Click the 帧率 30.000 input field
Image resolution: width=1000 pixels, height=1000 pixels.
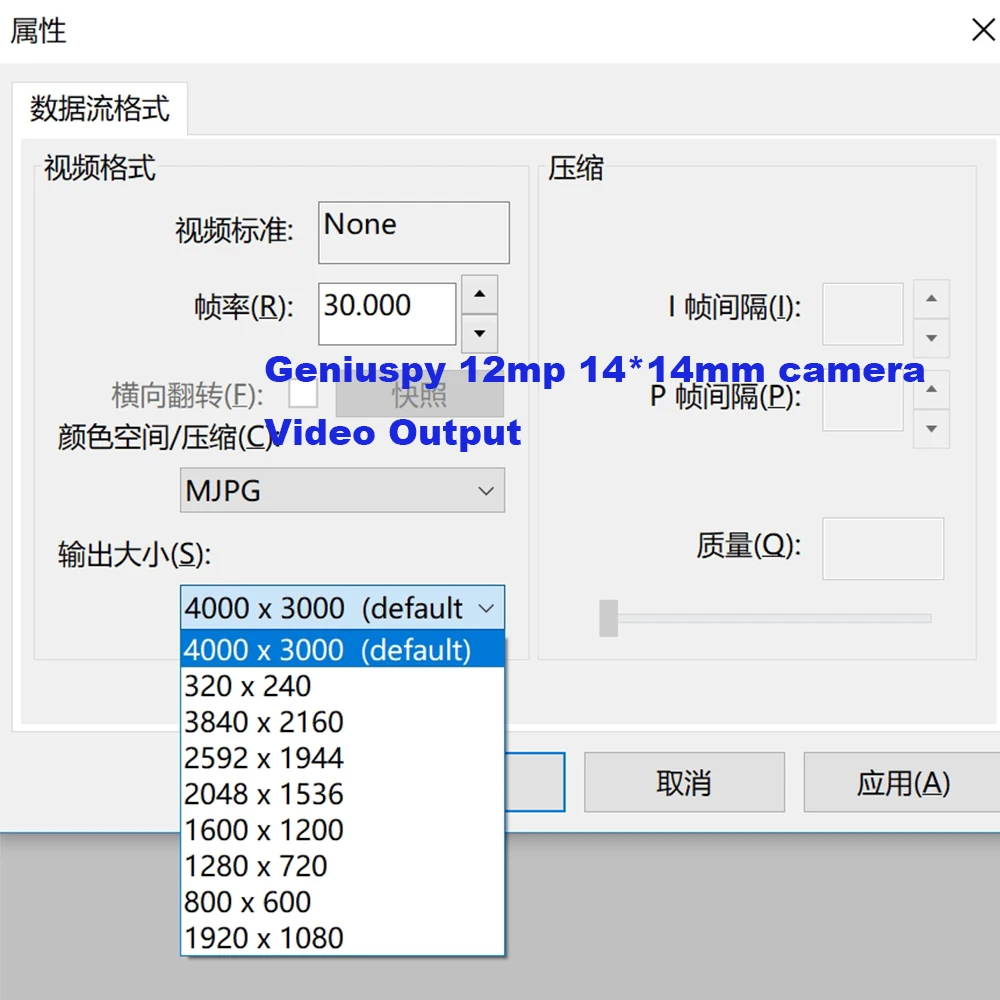point(387,314)
